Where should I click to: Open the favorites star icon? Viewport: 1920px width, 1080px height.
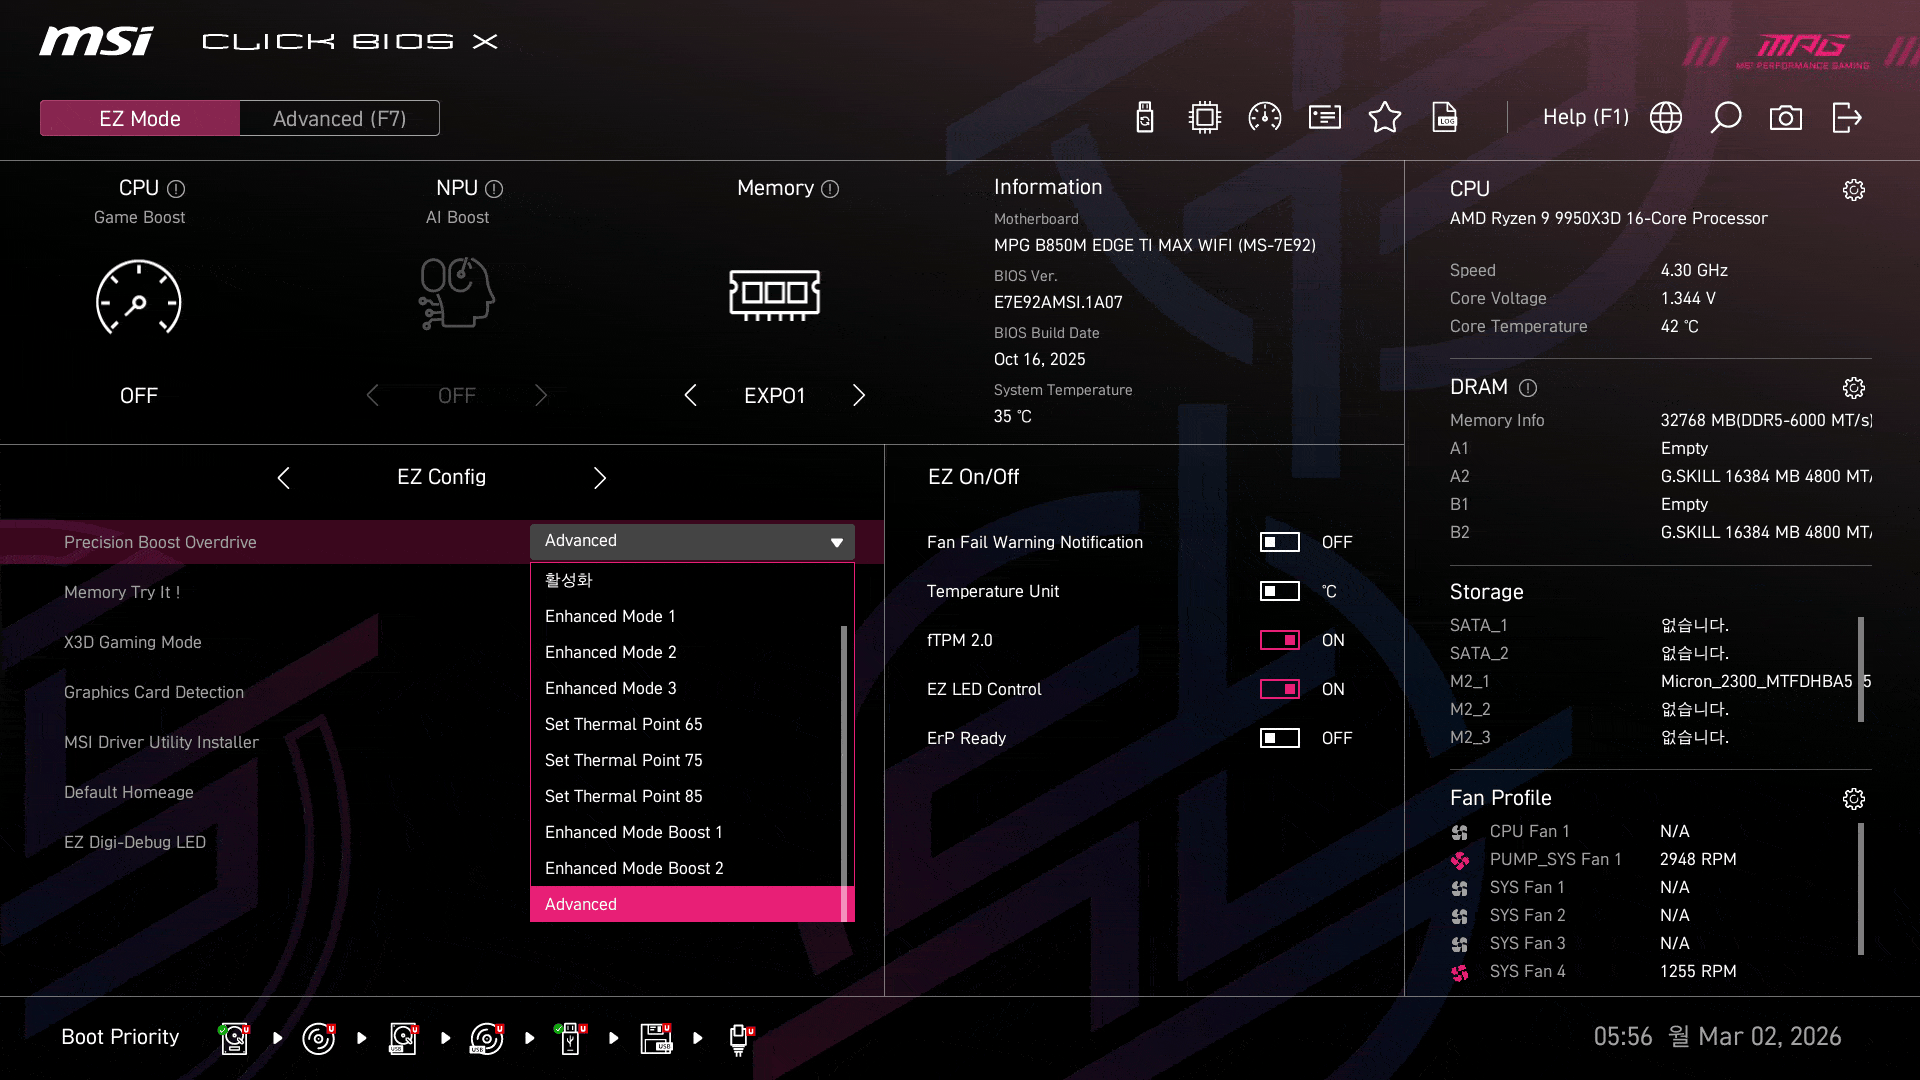(x=1385, y=118)
